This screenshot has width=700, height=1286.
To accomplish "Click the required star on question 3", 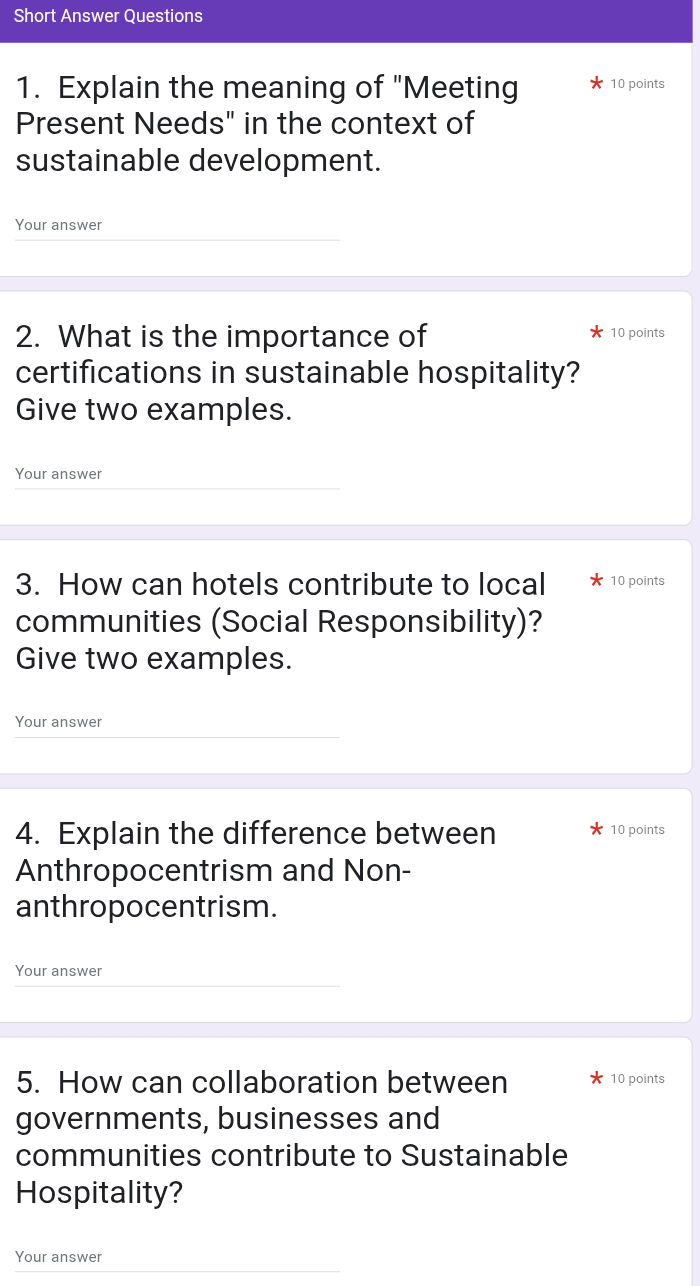I will (x=596, y=581).
